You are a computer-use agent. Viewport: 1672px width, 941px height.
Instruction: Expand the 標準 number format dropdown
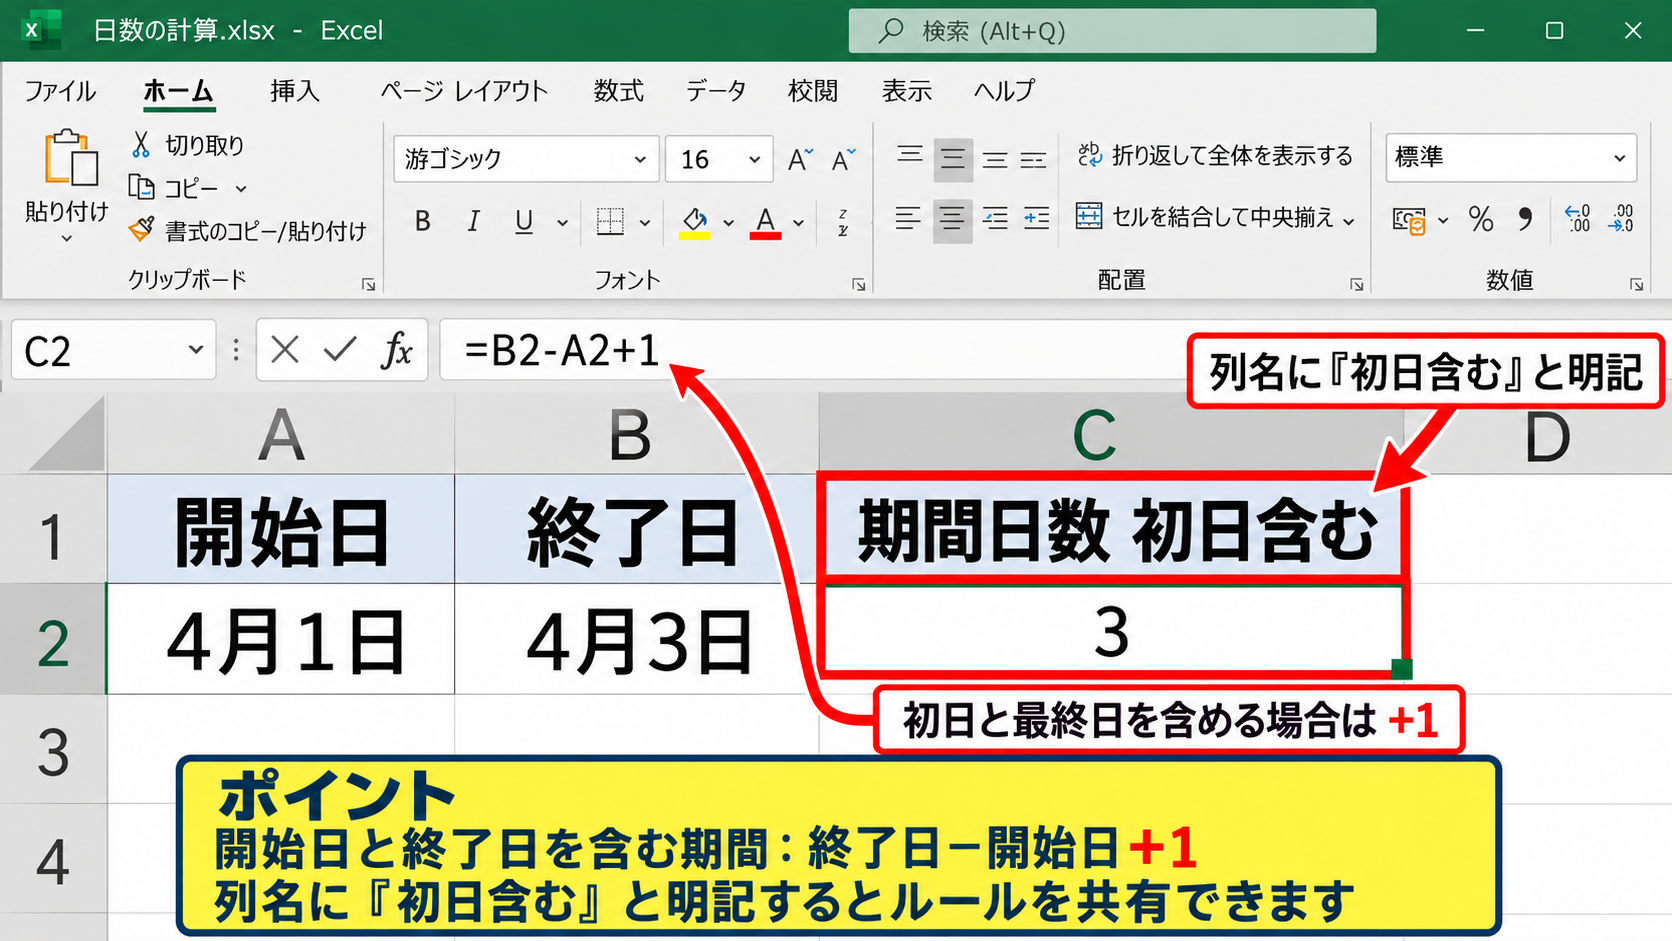[x=1619, y=158]
